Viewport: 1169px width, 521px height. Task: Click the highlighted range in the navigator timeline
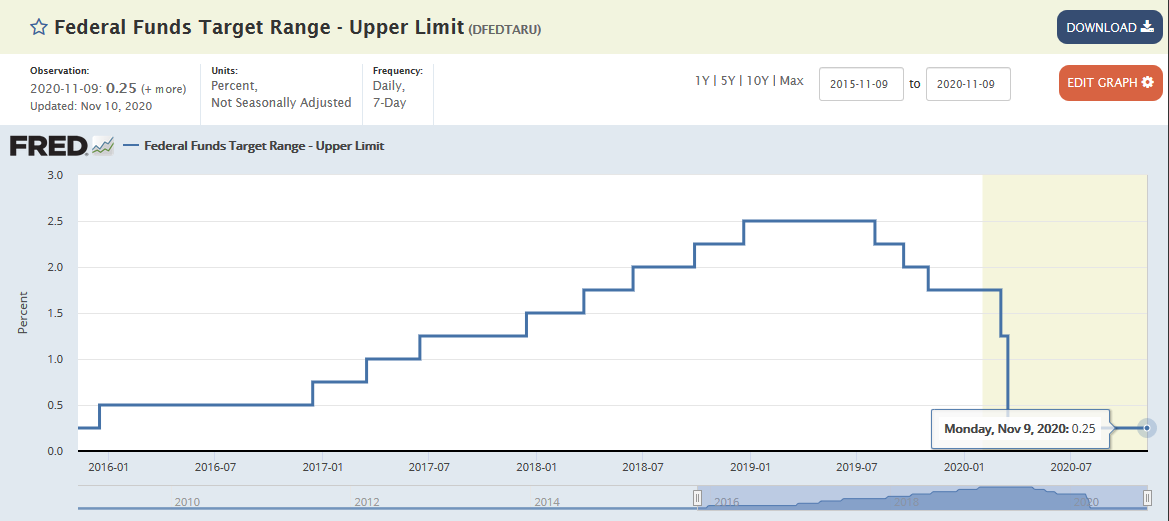coord(922,497)
